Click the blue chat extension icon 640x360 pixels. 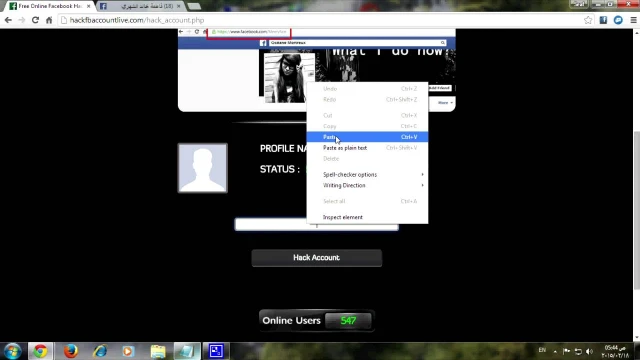pos(618,20)
